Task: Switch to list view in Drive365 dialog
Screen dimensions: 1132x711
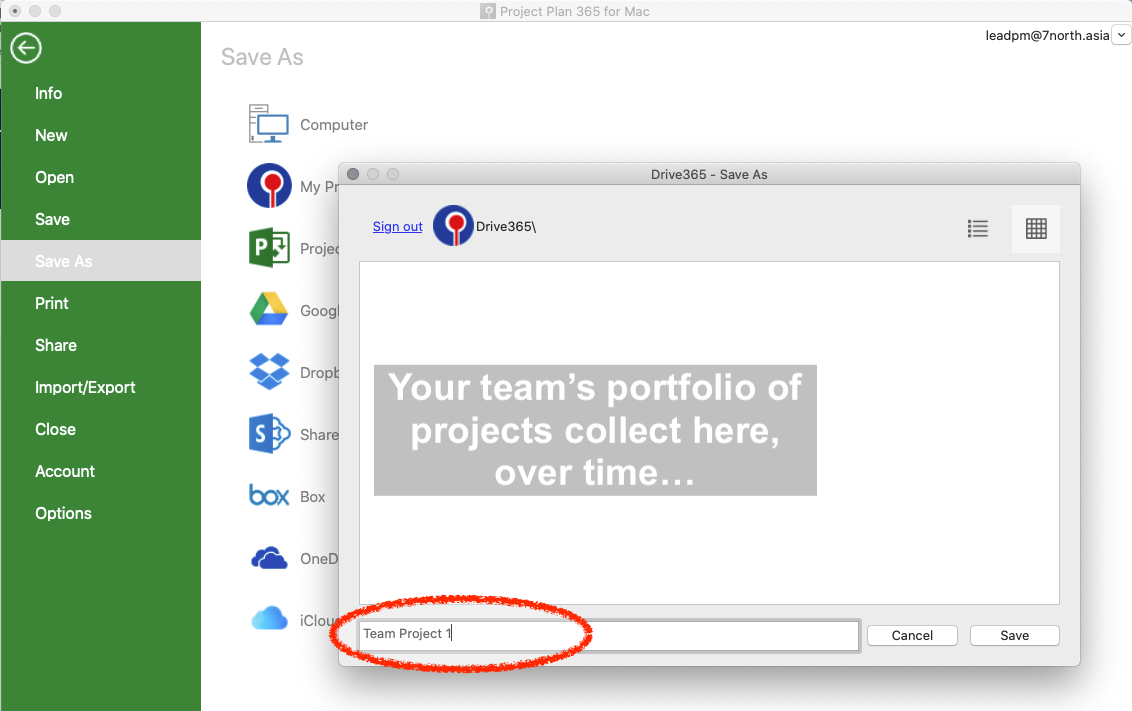Action: click(978, 229)
